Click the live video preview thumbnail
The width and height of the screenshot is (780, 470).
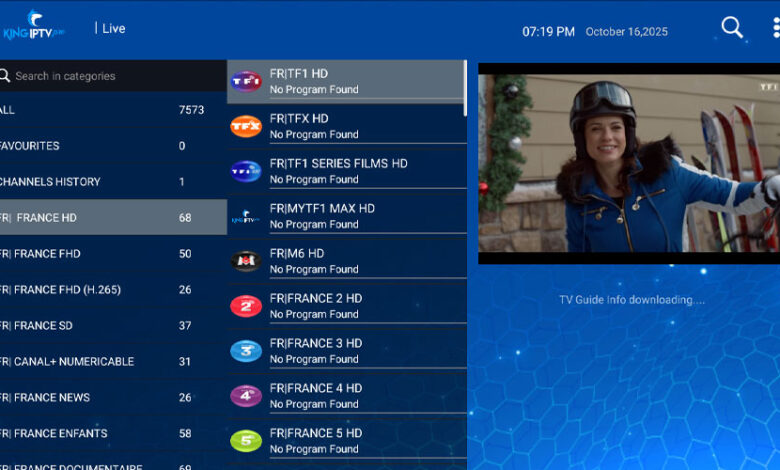pos(628,164)
